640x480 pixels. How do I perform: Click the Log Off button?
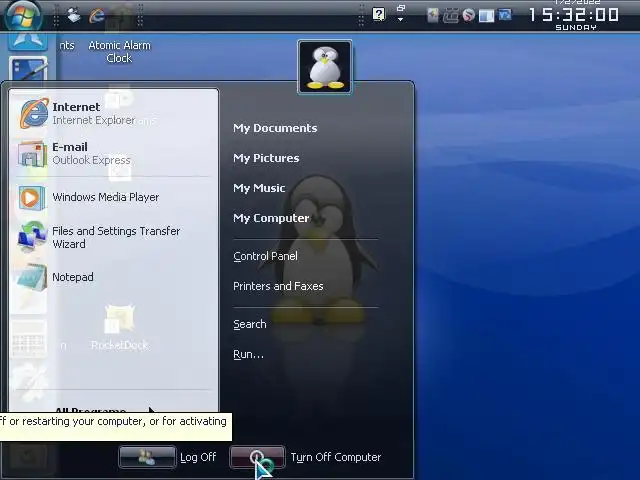[x=147, y=457]
